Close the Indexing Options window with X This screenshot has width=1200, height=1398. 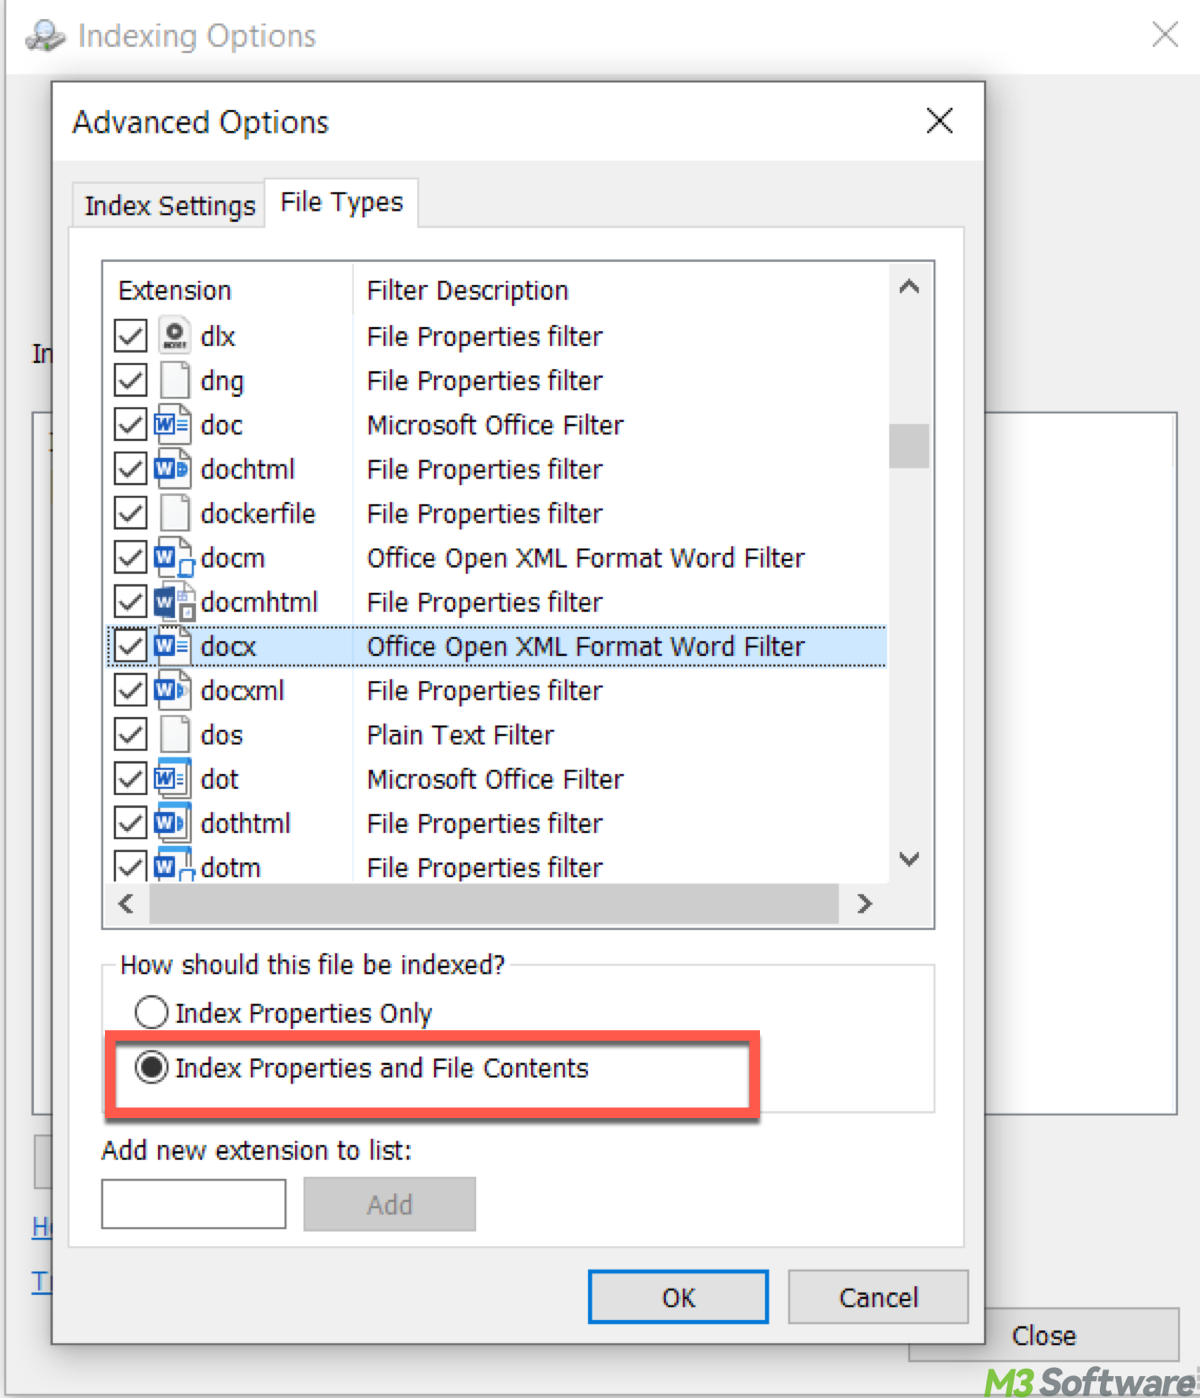coord(1164,35)
